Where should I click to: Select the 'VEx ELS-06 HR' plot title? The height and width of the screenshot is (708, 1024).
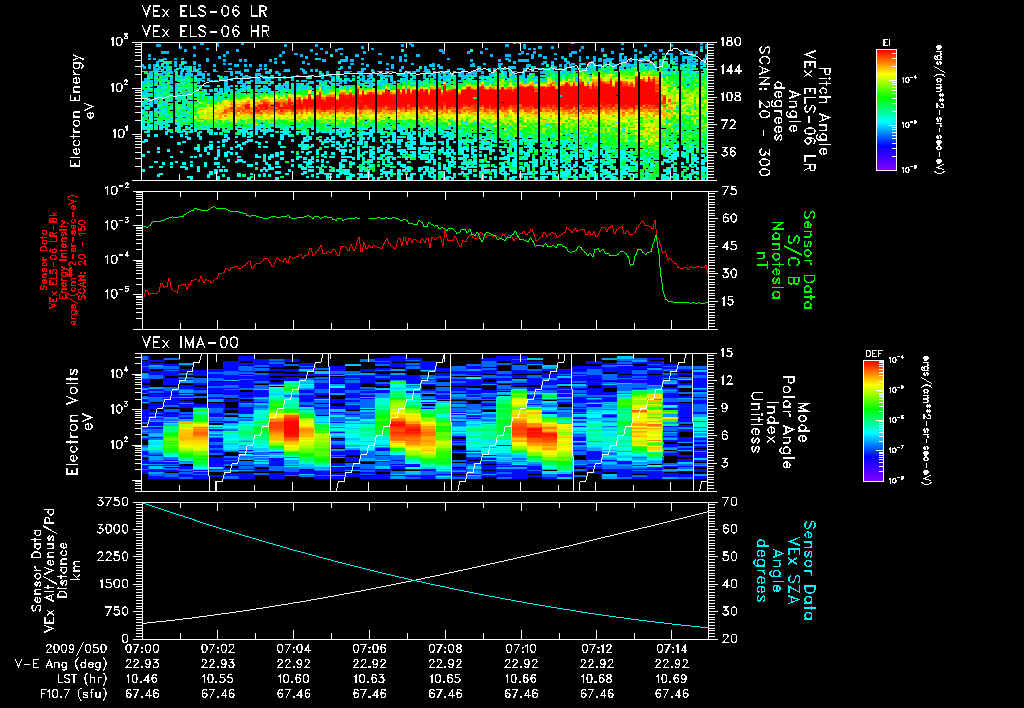point(206,31)
